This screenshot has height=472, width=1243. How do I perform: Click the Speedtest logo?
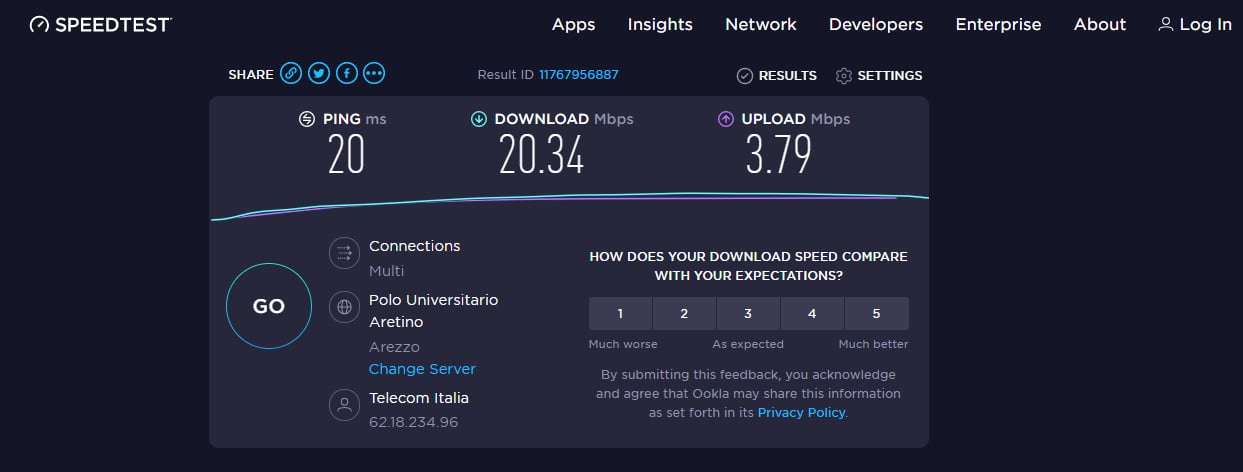pos(100,24)
